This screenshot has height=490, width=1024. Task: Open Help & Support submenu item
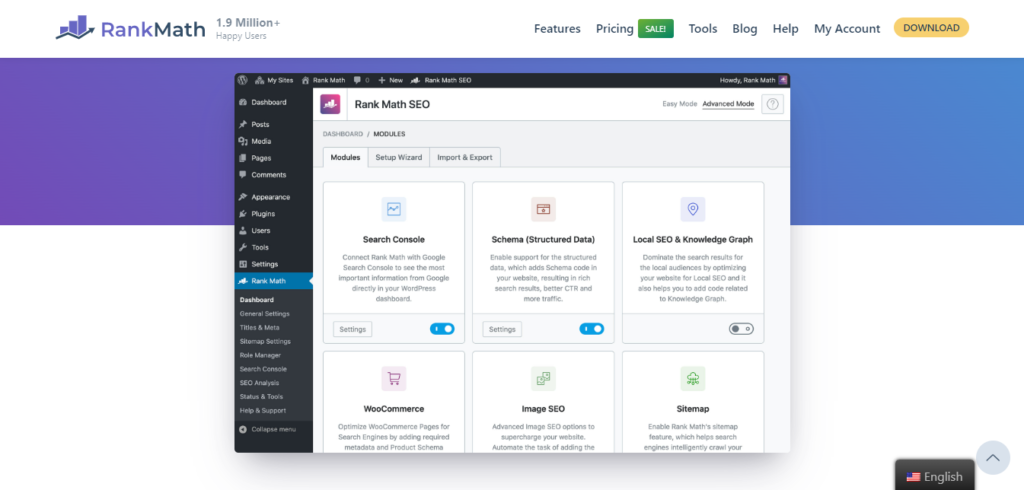(x=263, y=410)
